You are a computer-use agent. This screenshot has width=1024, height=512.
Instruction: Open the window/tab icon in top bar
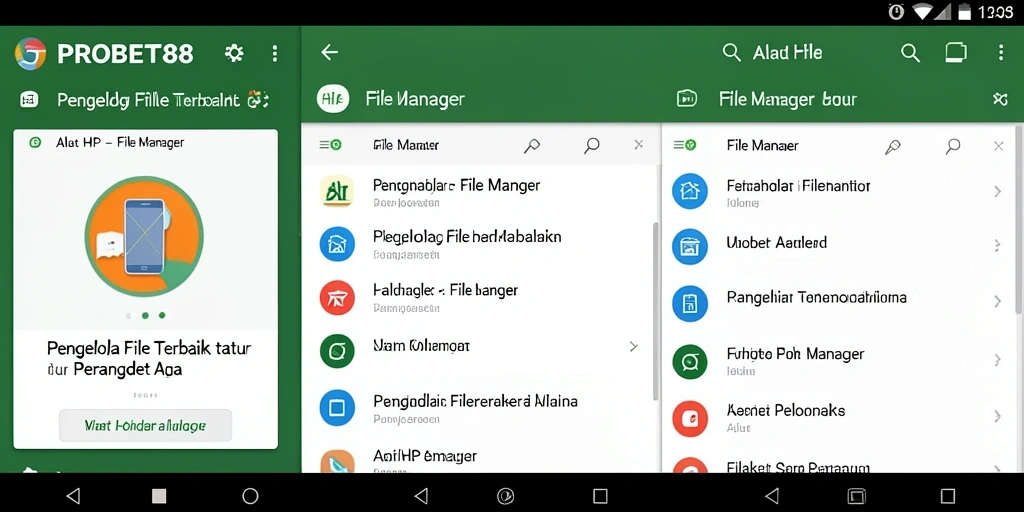(956, 52)
